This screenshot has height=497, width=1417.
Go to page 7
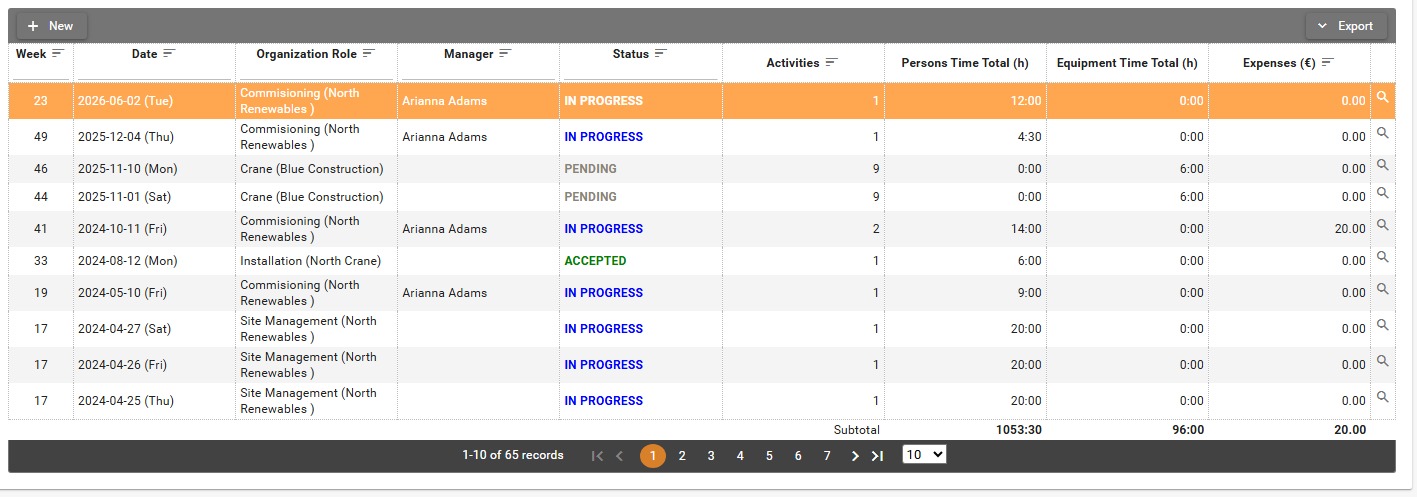827,456
